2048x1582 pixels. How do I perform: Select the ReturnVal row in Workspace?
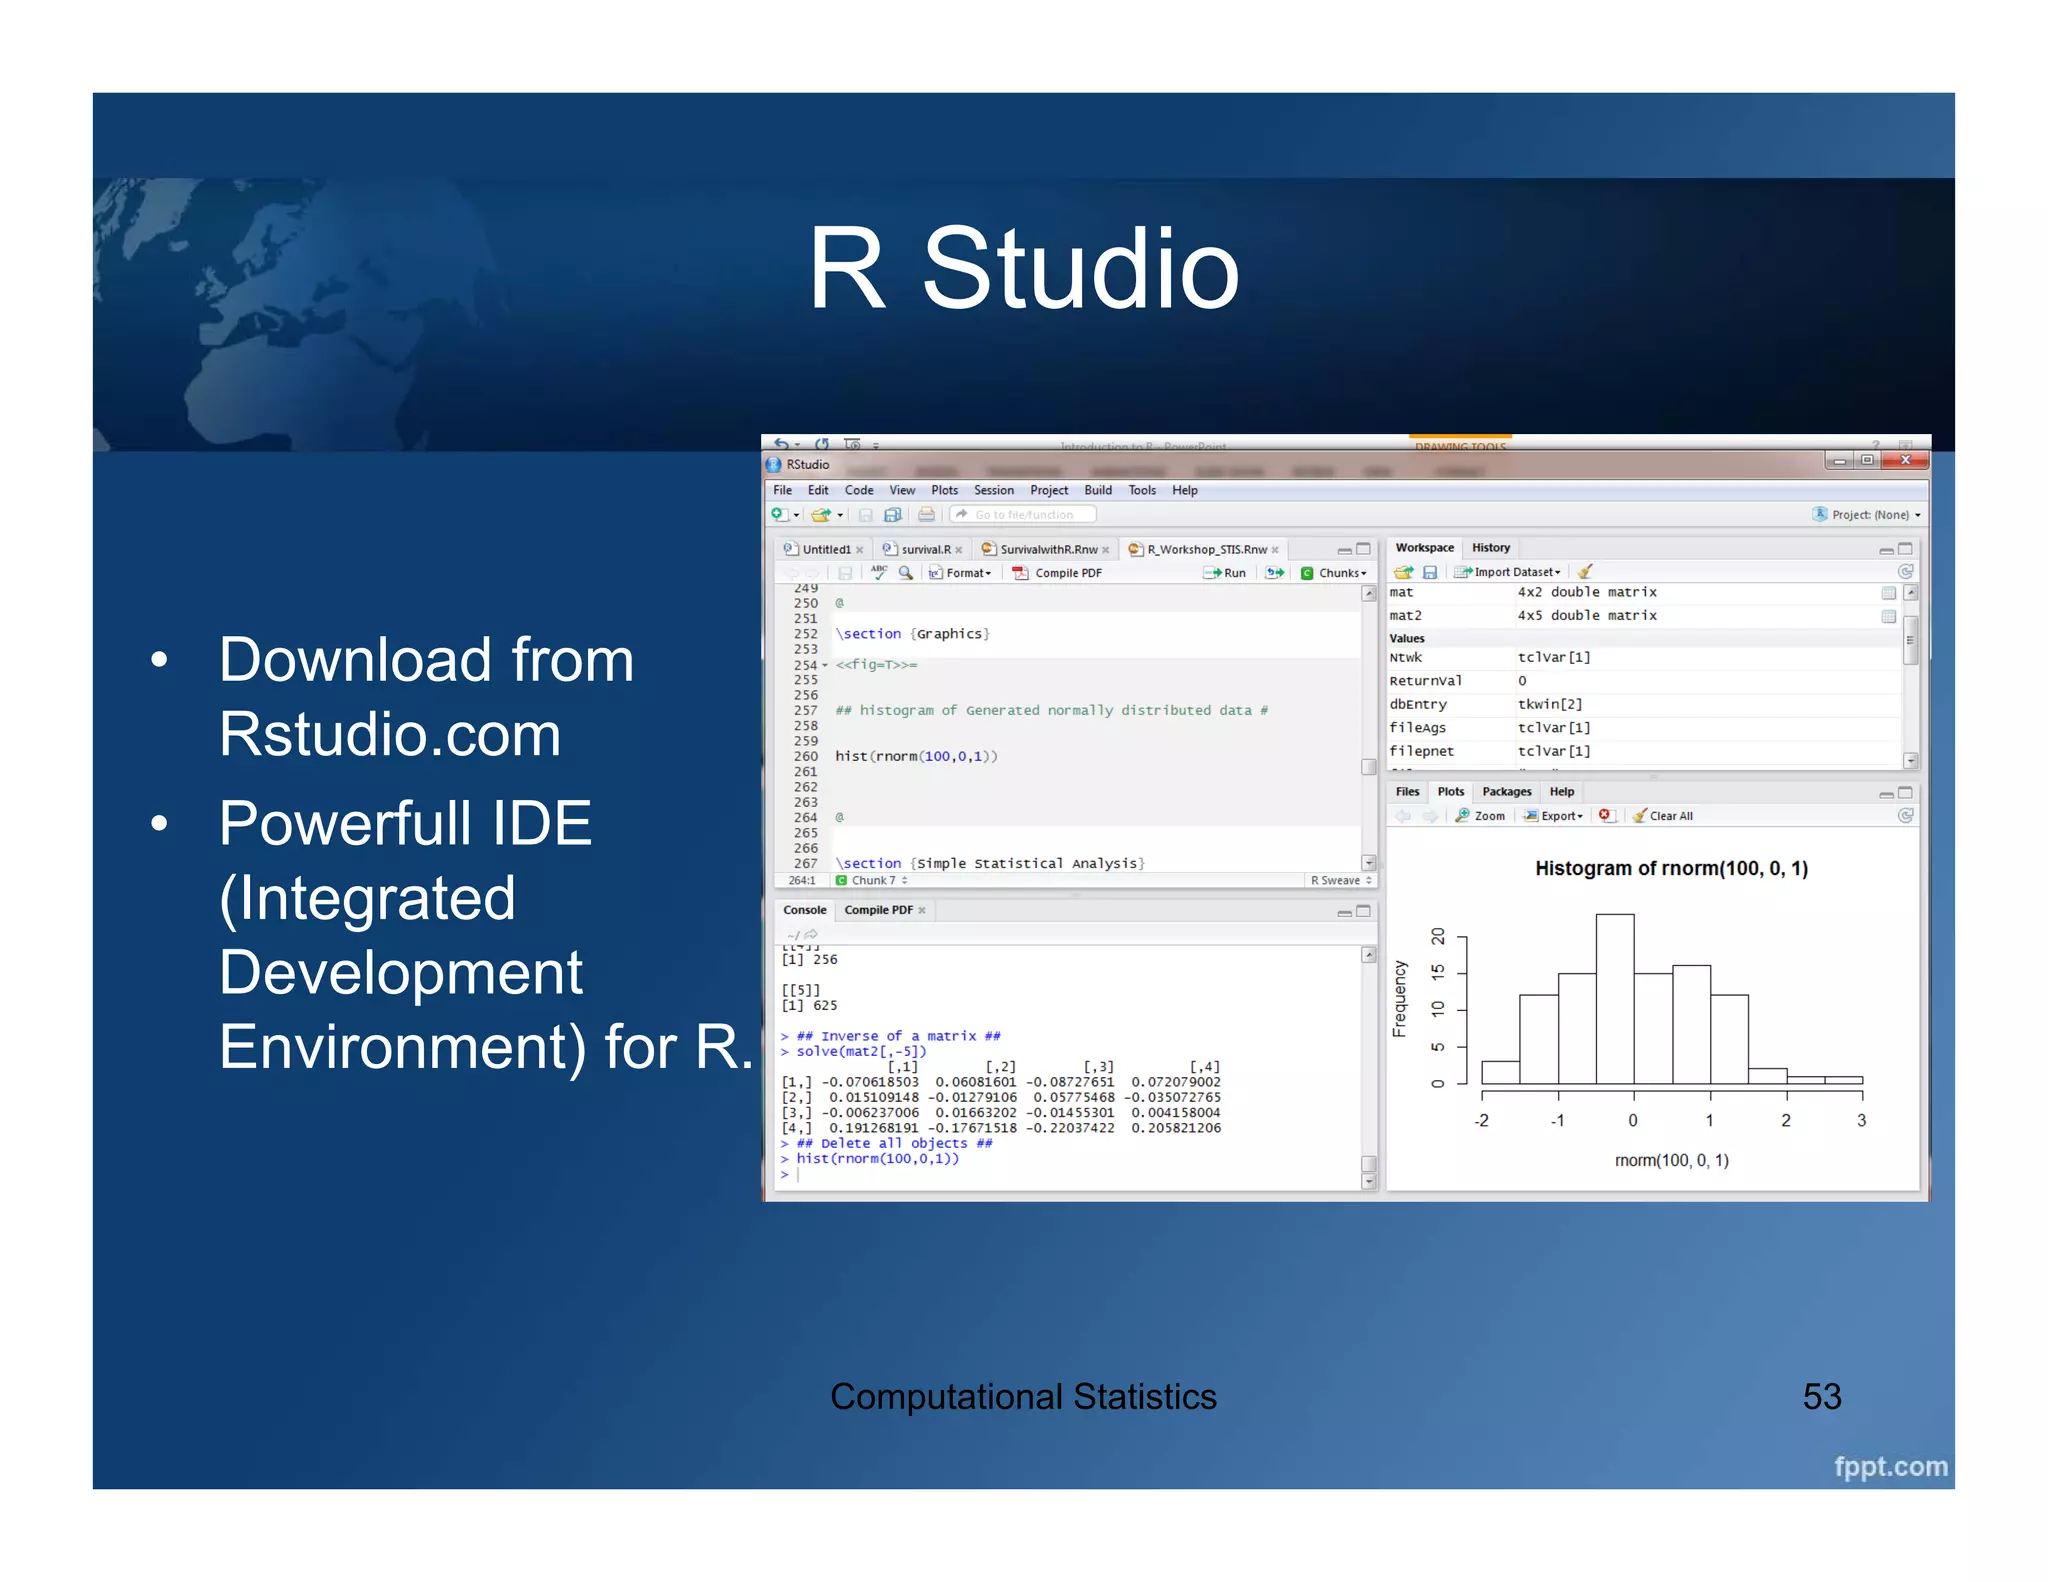[1643, 681]
